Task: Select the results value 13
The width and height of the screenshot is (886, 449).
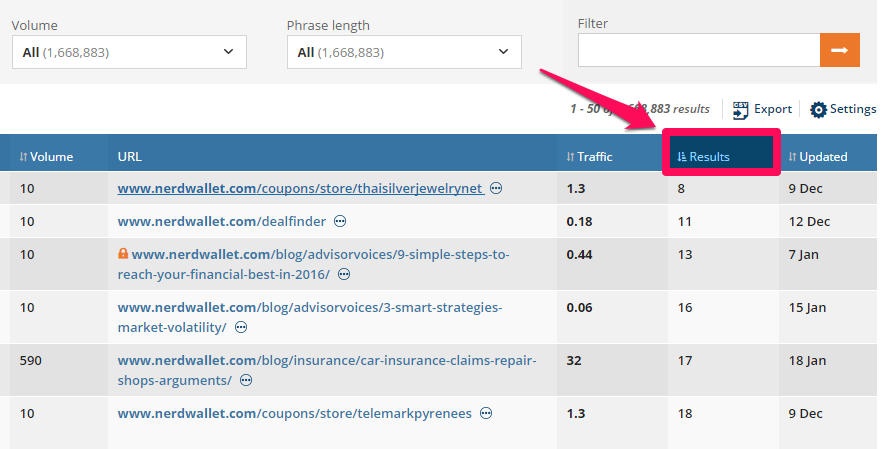Action: point(684,255)
